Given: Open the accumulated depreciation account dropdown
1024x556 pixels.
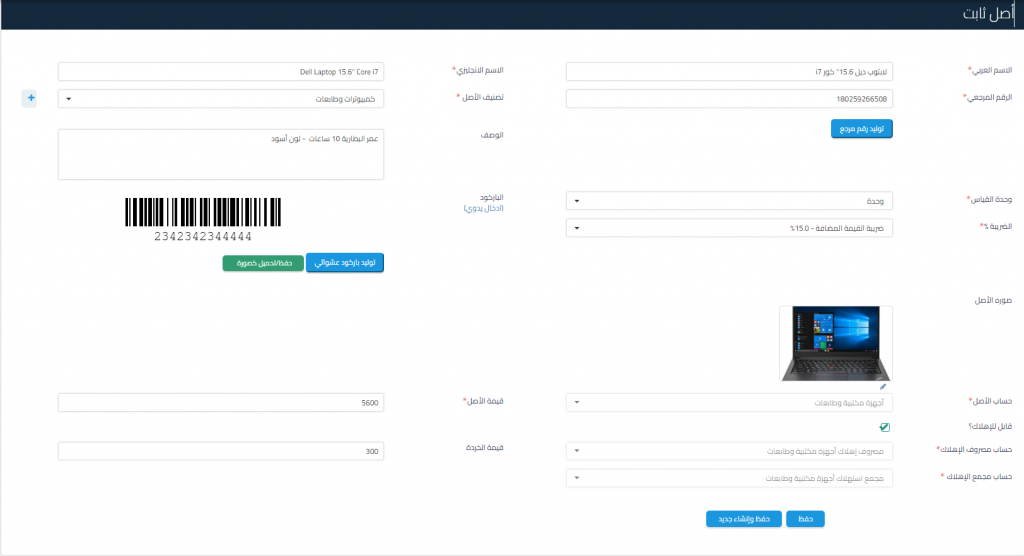Looking at the screenshot, I should point(729,479).
